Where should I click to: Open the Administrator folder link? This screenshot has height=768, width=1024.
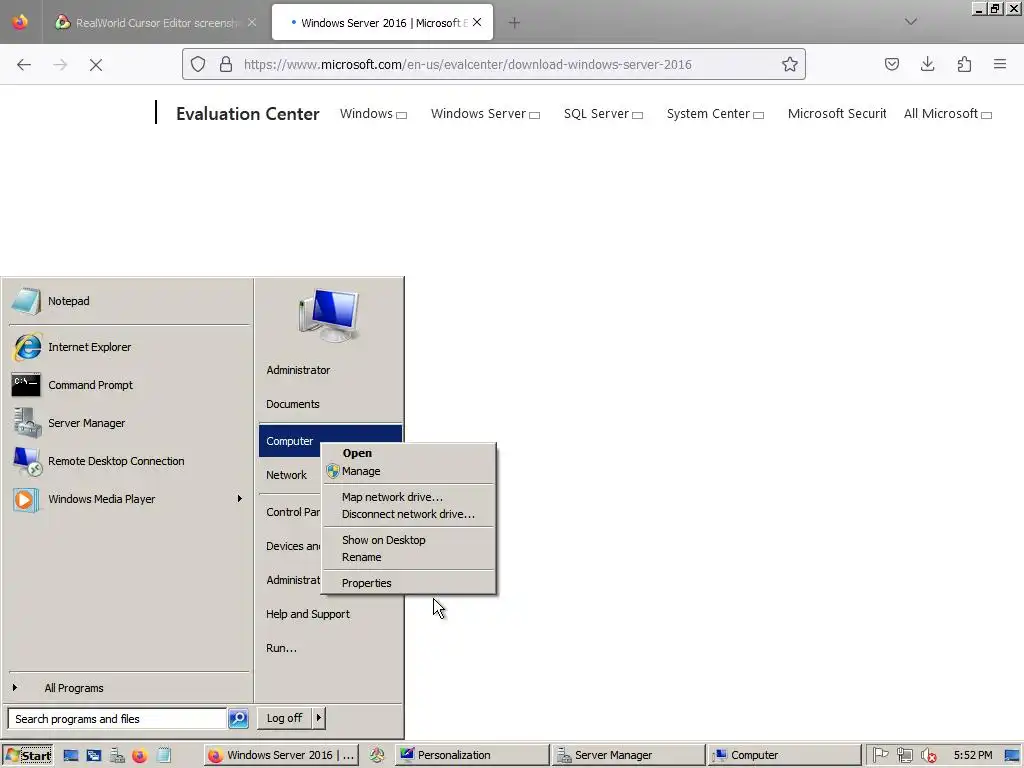point(298,370)
